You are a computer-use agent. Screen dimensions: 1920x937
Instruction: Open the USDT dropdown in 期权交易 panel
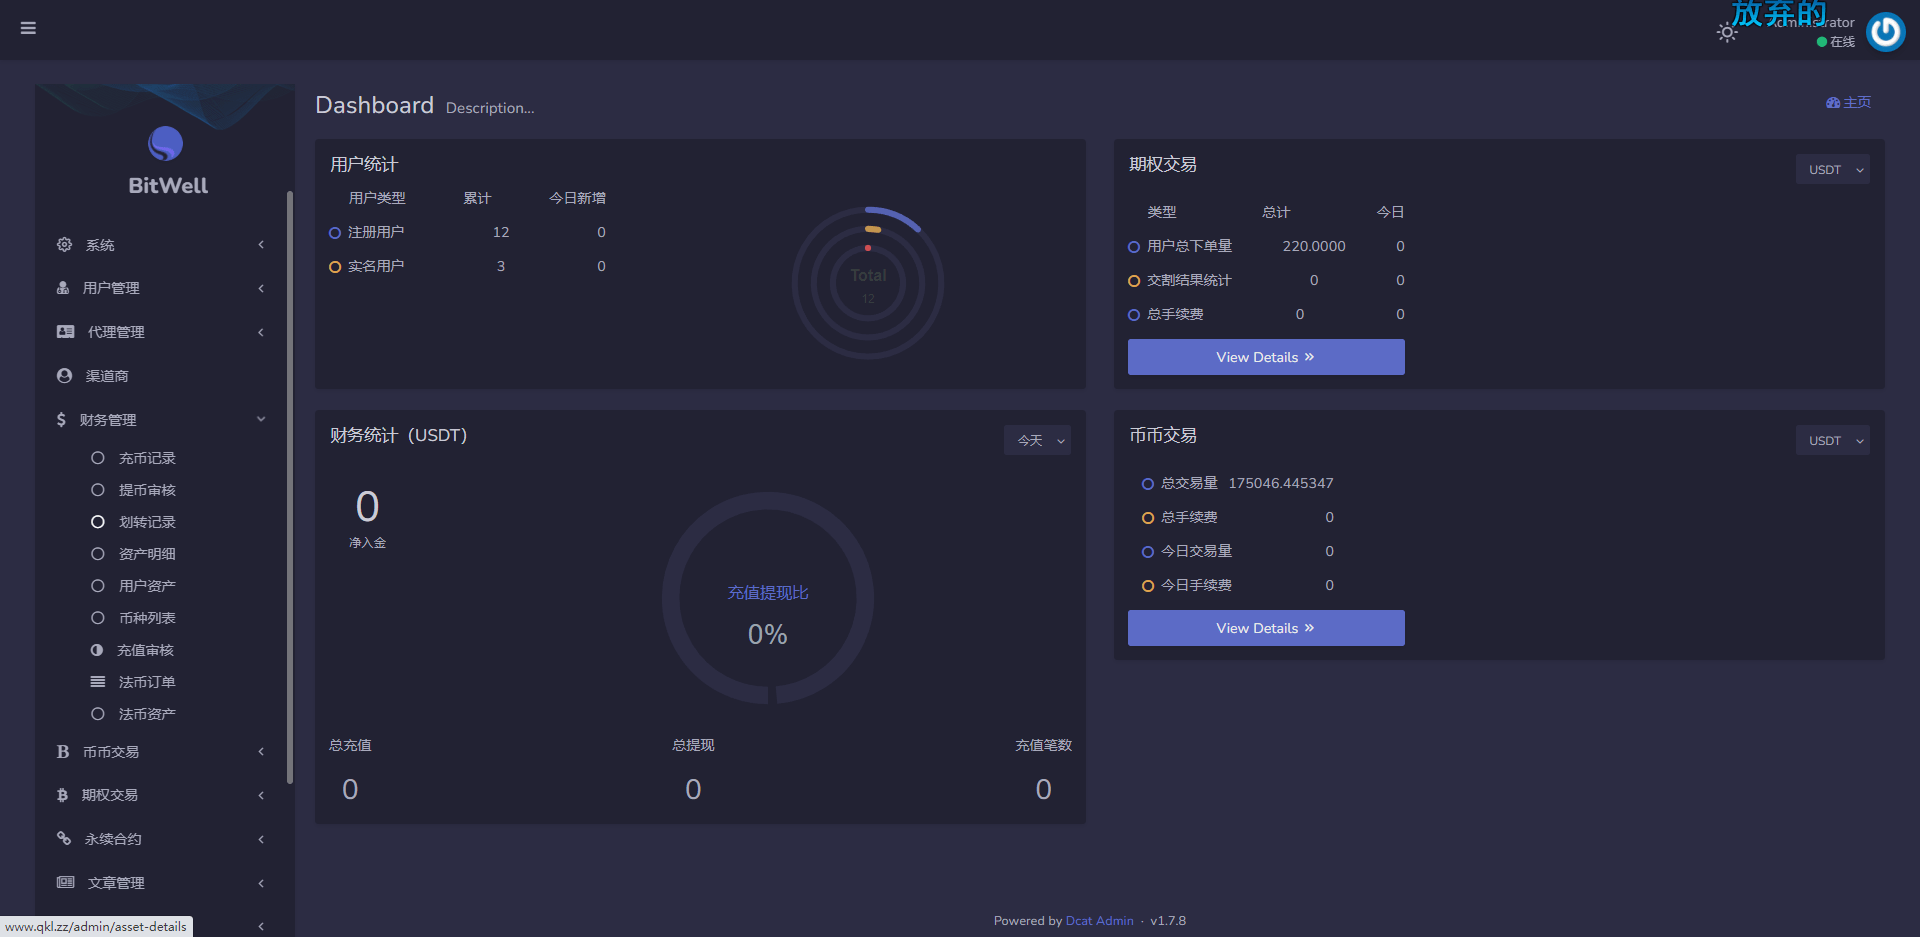[1832, 169]
